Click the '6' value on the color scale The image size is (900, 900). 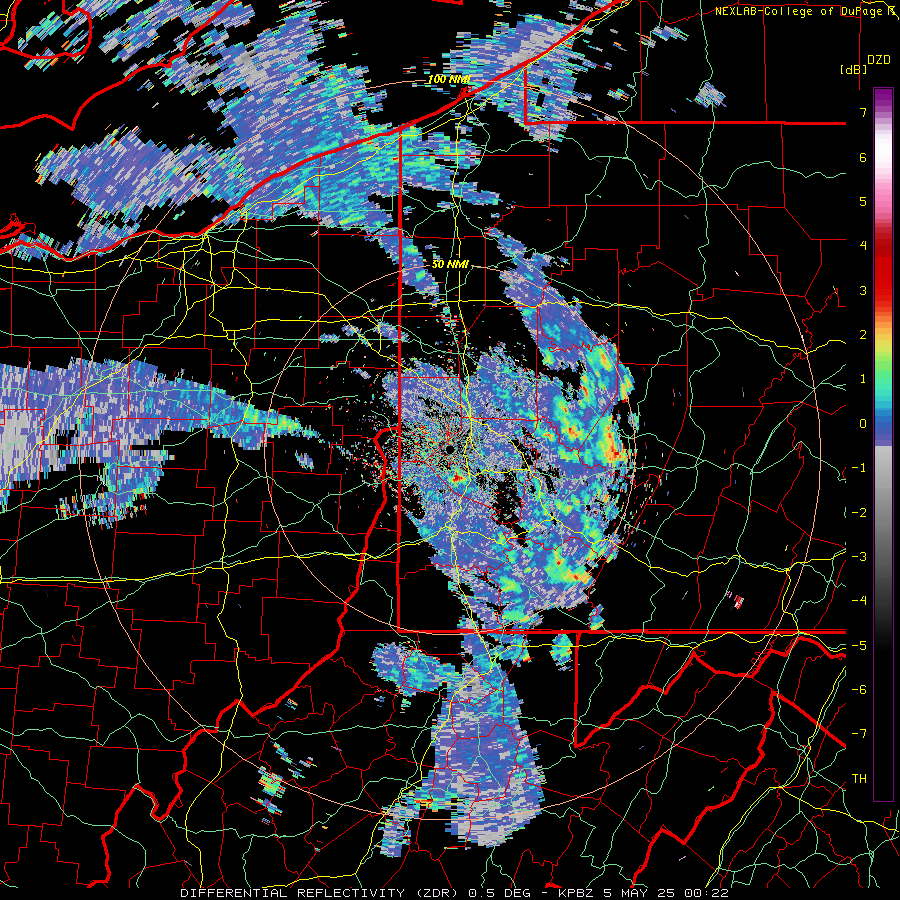[863, 157]
